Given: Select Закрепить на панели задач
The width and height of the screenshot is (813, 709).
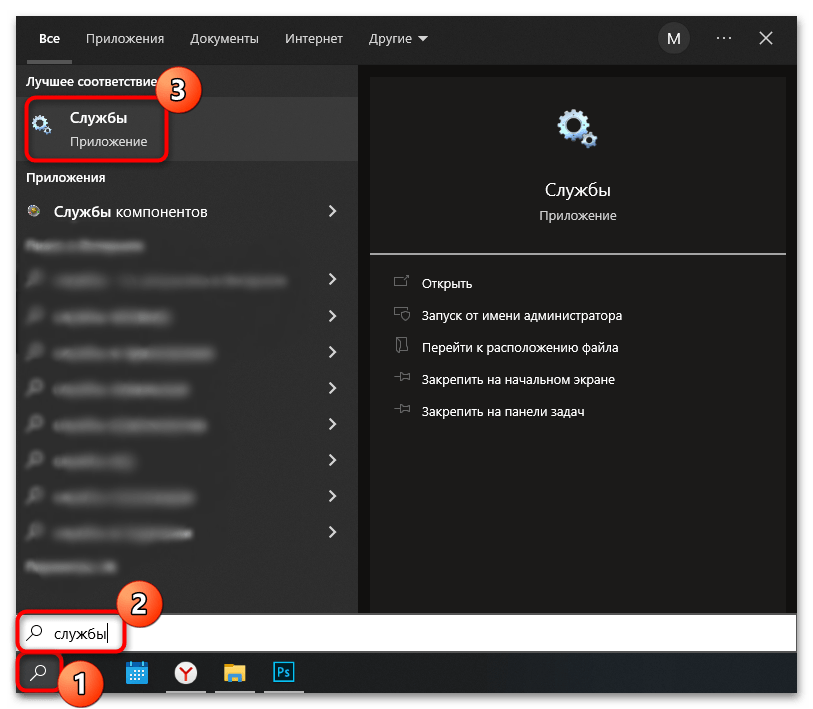Looking at the screenshot, I should 502,411.
